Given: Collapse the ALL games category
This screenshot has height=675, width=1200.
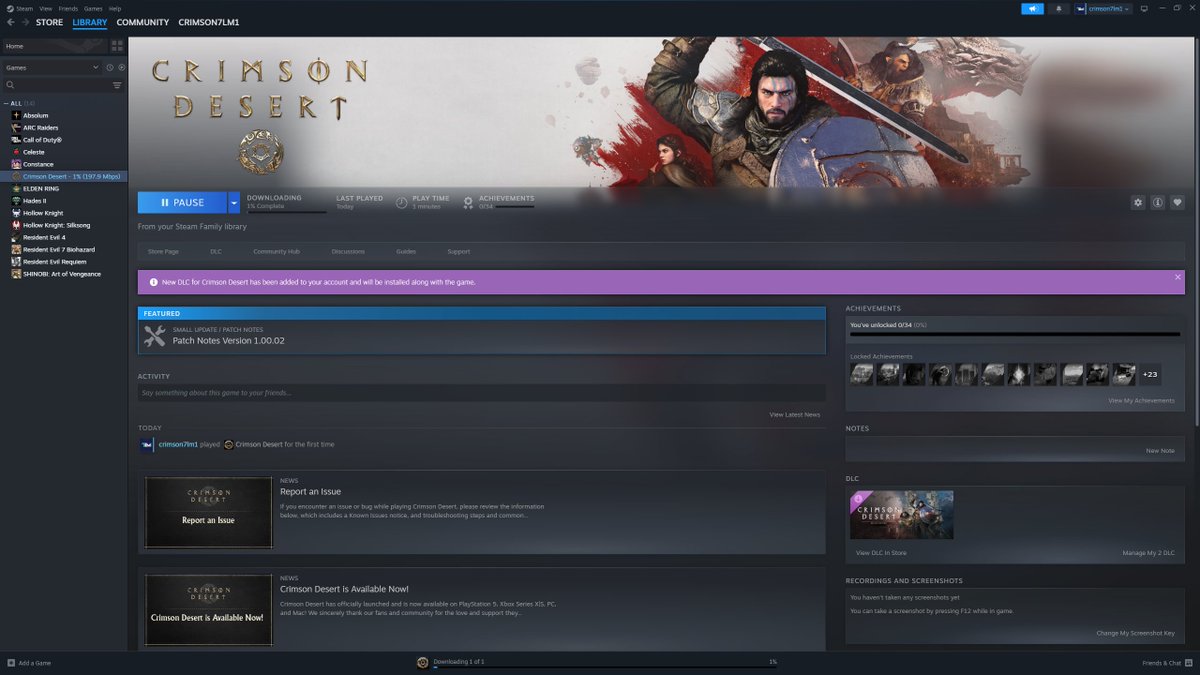Looking at the screenshot, I should coord(6,103).
